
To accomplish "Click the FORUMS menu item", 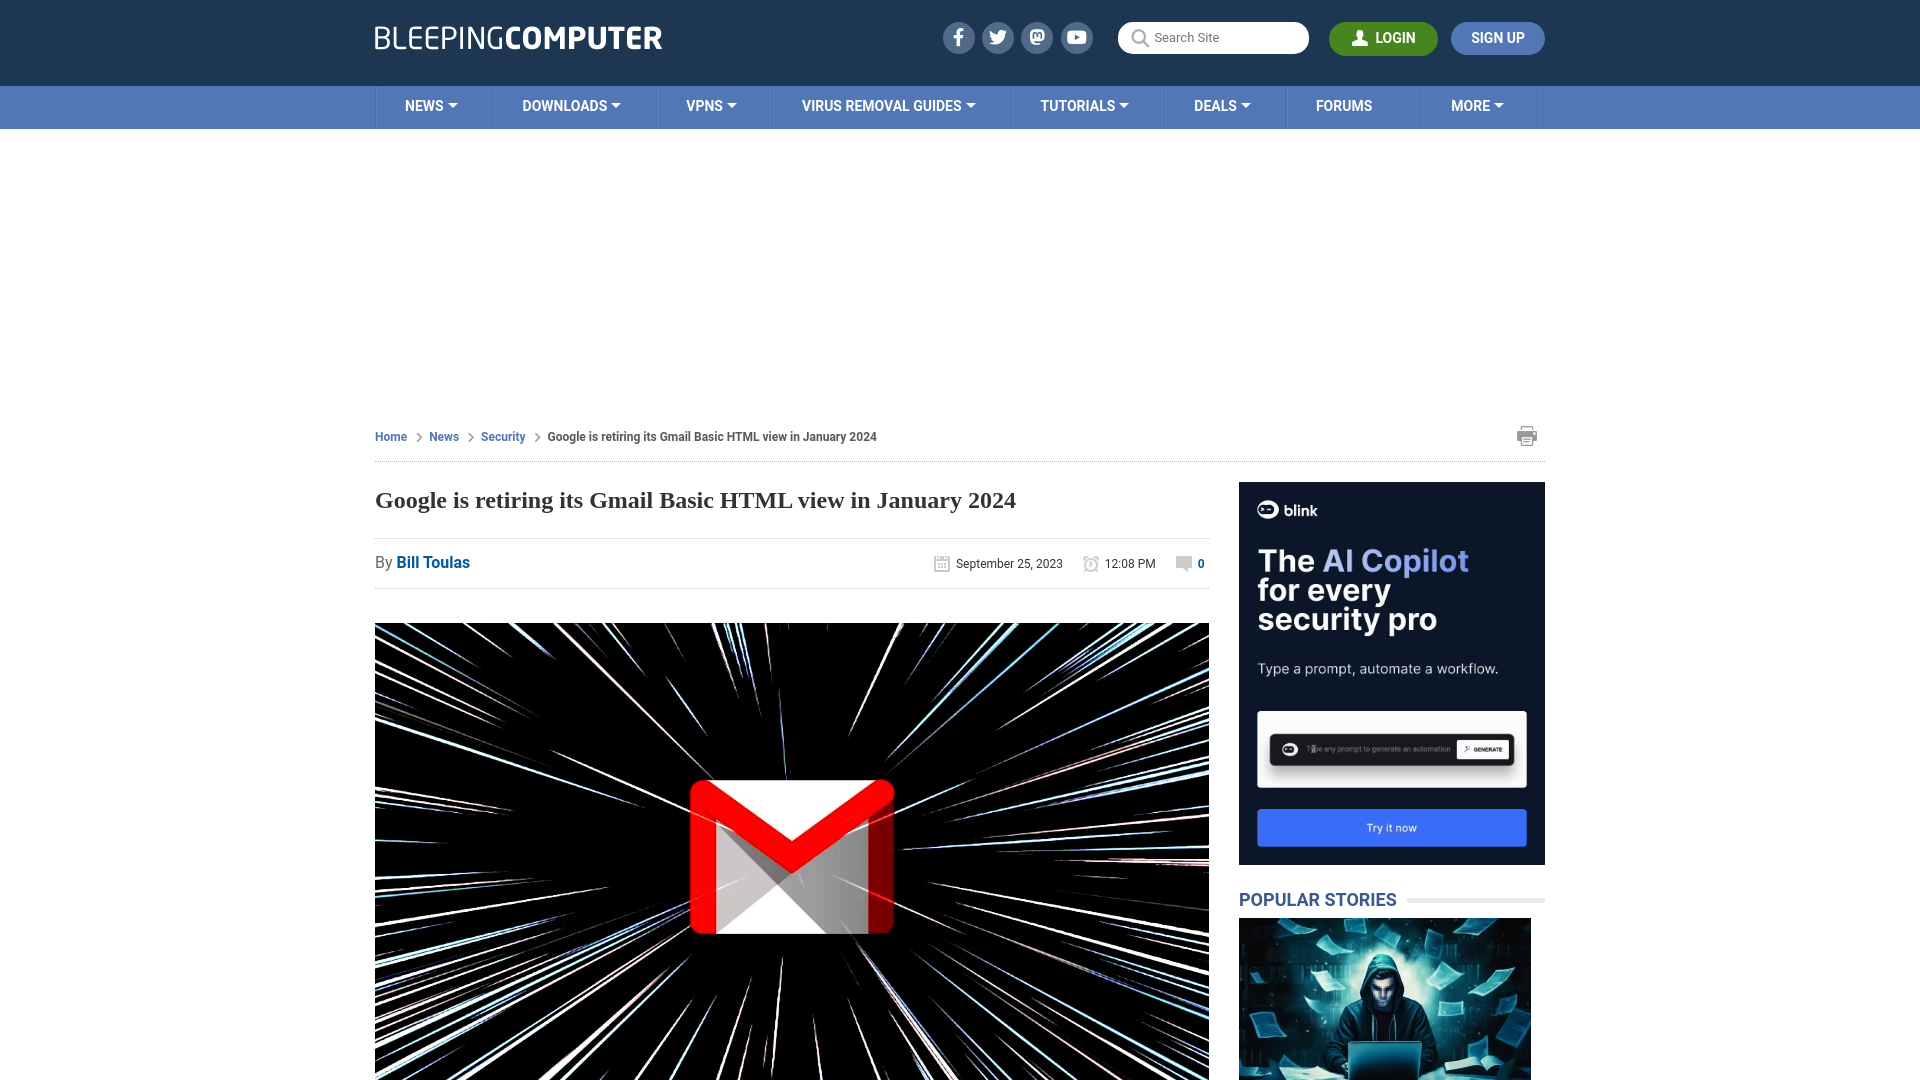I will pos(1344,105).
